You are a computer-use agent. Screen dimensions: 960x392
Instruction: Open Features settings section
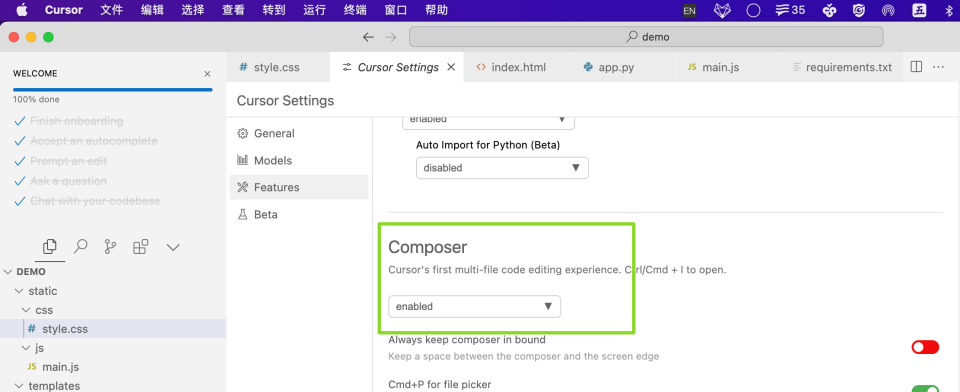(x=299, y=187)
